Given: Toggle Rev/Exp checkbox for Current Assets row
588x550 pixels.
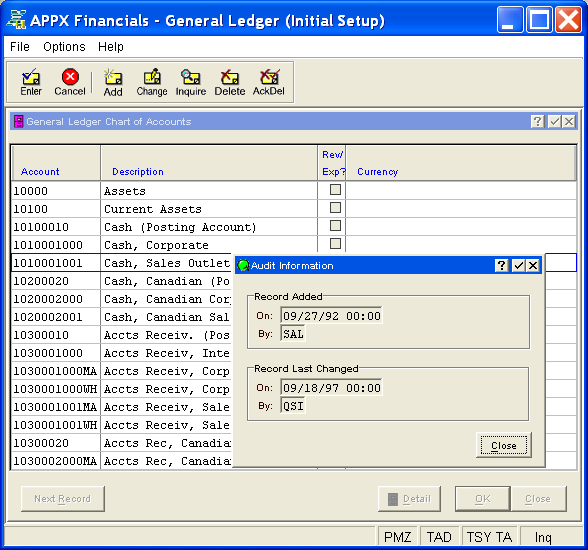Looking at the screenshot, I should point(335,208).
